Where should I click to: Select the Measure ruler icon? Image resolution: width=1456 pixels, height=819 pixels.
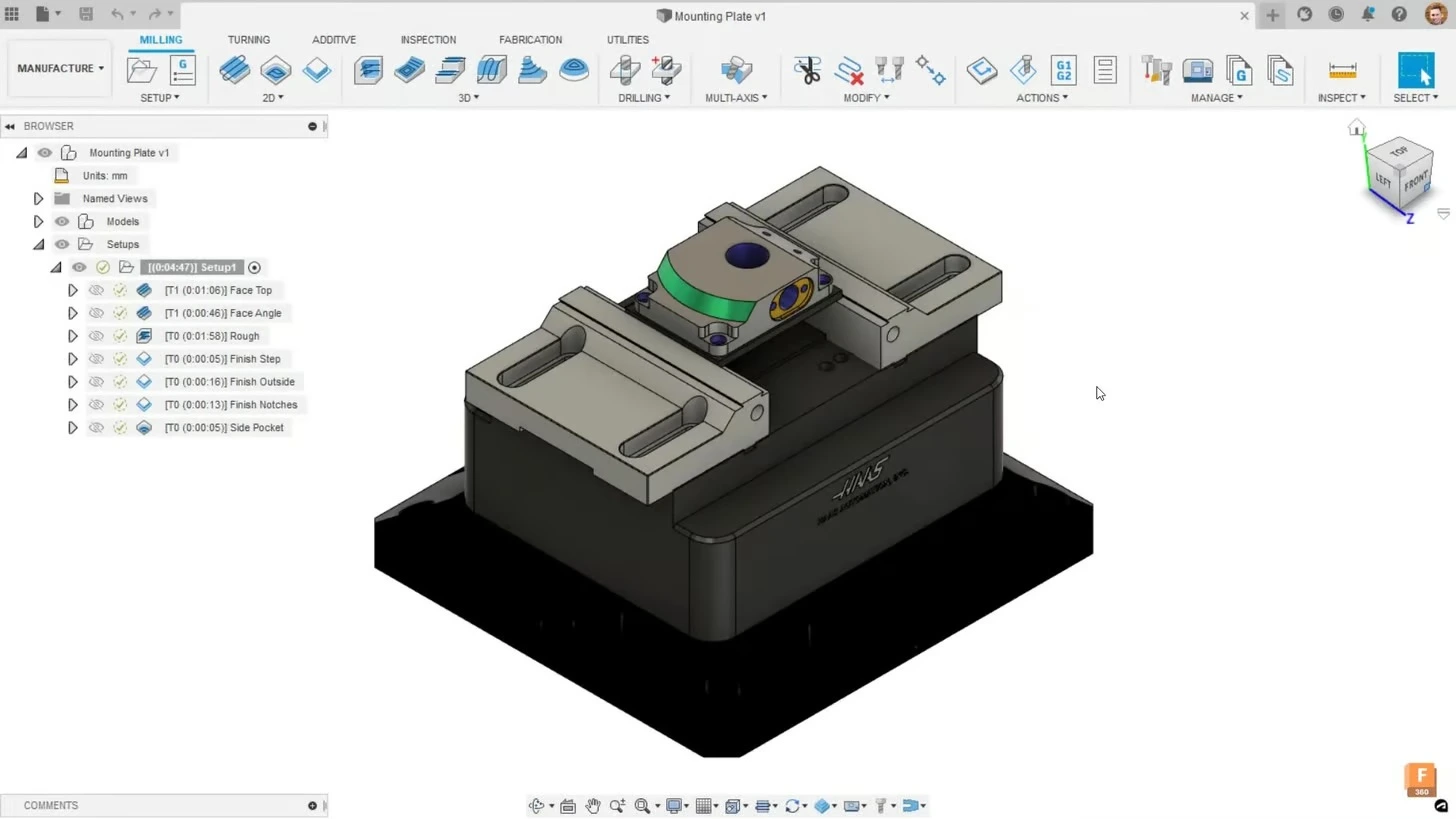coord(1342,70)
